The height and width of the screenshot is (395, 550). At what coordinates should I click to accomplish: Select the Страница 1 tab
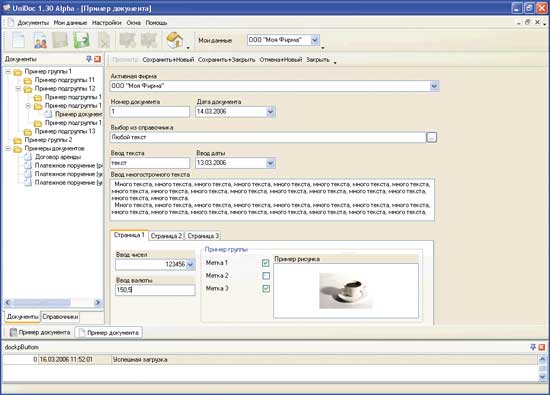129,235
